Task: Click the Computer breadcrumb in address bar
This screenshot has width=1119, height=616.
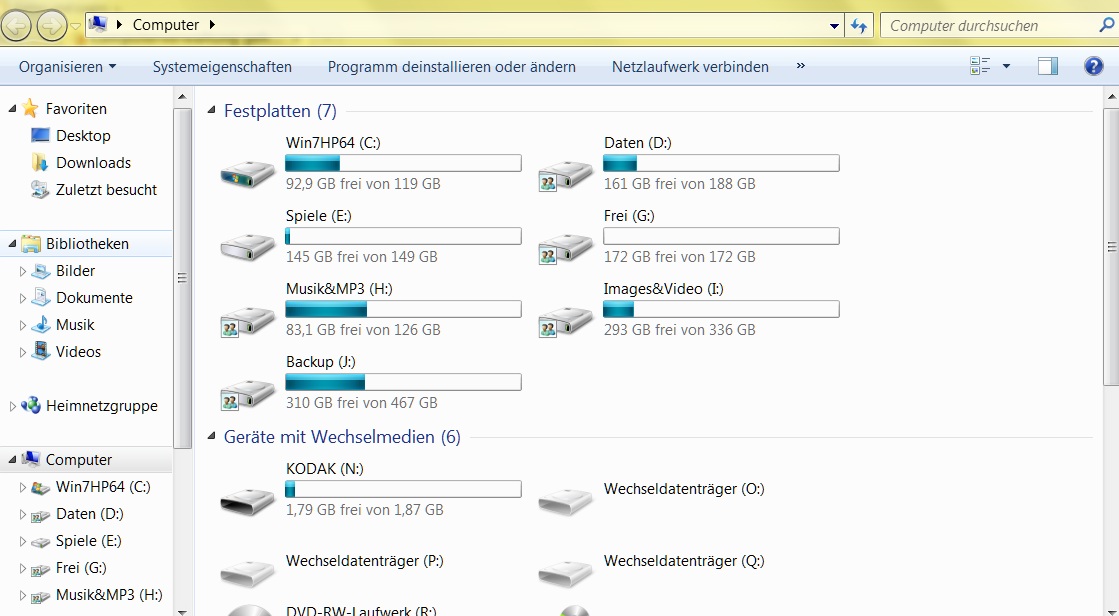Action: click(x=166, y=25)
